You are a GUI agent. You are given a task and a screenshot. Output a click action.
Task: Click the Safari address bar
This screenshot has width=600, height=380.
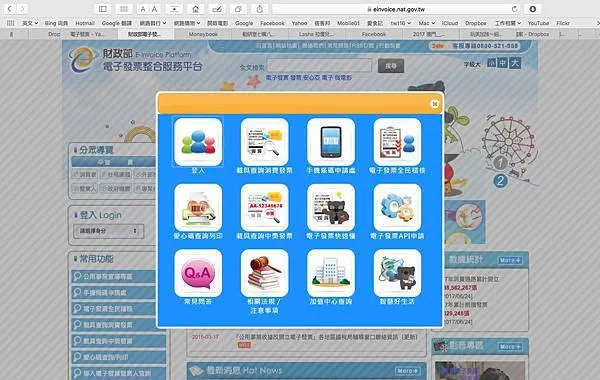(396, 9)
